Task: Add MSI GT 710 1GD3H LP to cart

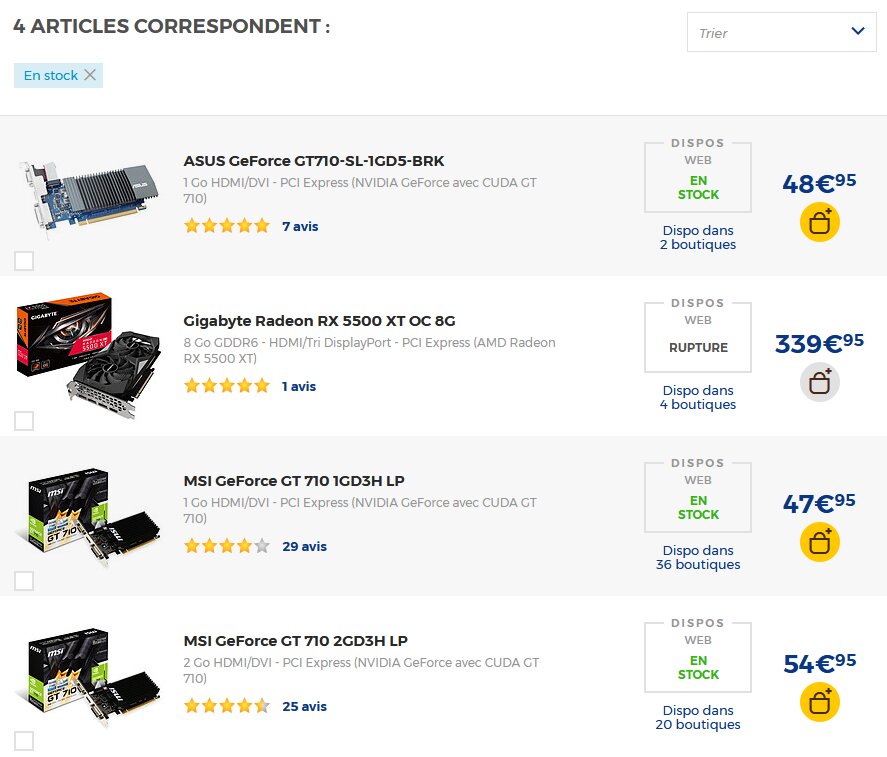Action: (819, 542)
